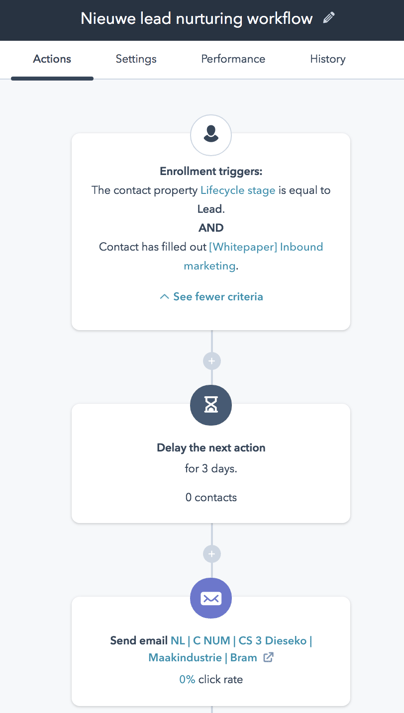The width and height of the screenshot is (404, 713).
Task: Go to the Performance tab
Action: click(233, 59)
